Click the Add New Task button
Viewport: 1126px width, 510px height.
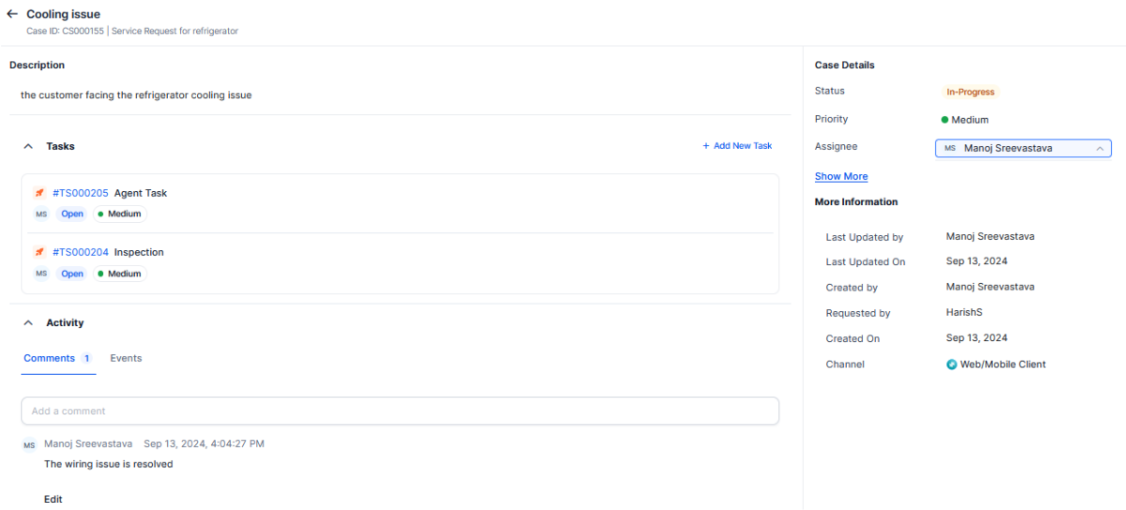737,146
